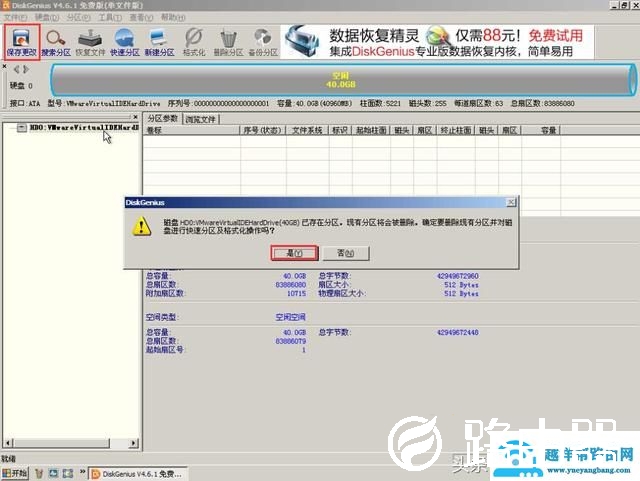Click the second quick launch icon on taskbar
This screenshot has width=640, height=481.
pyautogui.click(x=53, y=473)
